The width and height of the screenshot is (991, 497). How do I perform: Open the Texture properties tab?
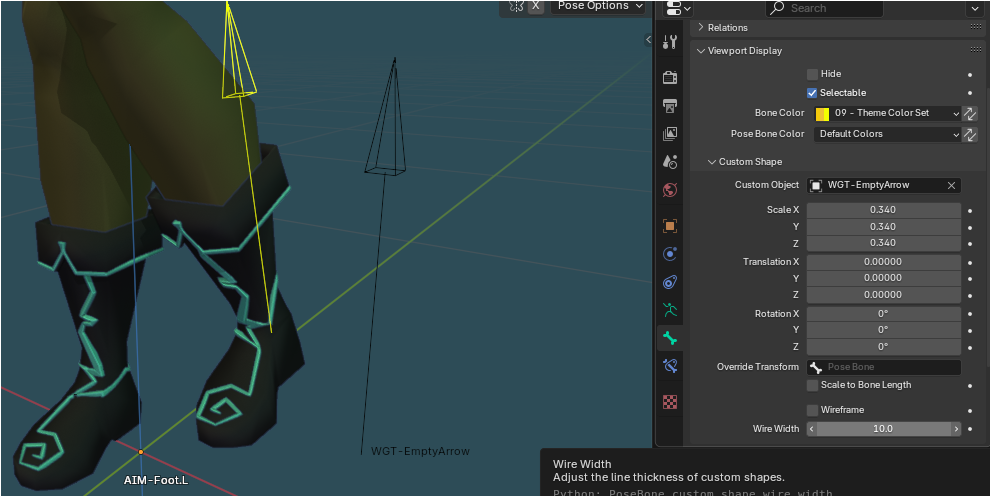point(670,402)
